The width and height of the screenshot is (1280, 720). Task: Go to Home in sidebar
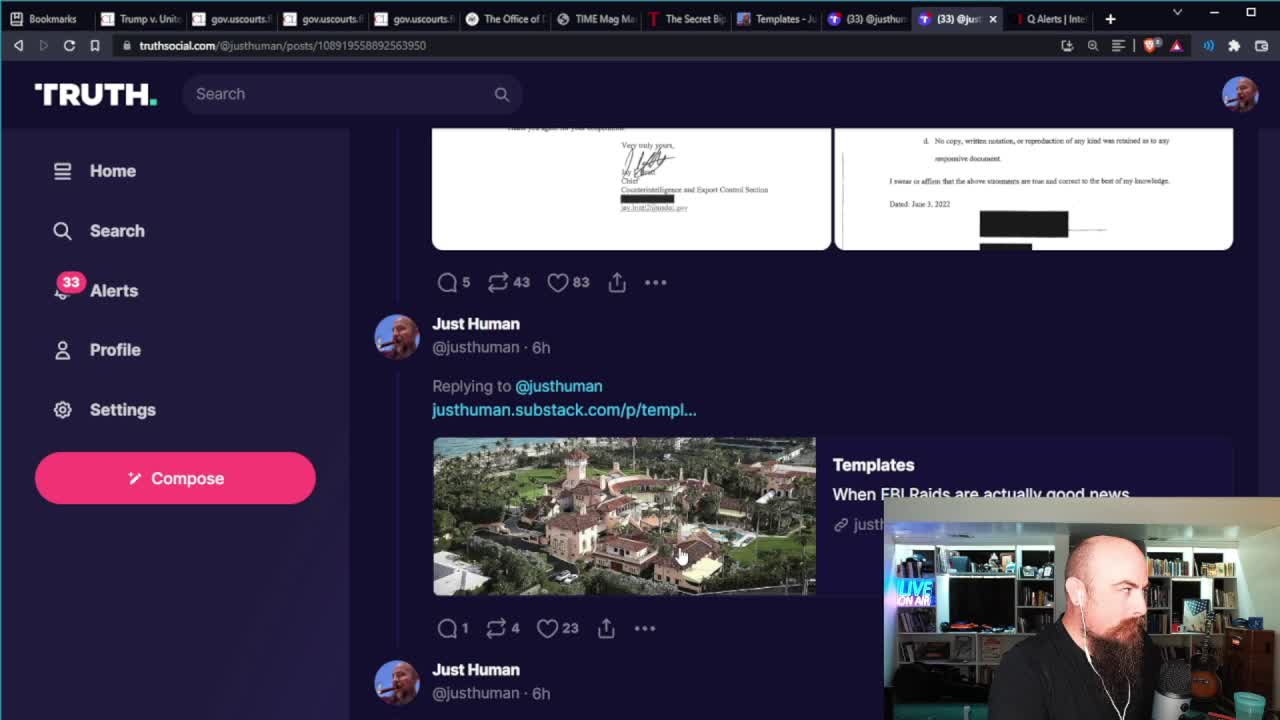[x=113, y=171]
